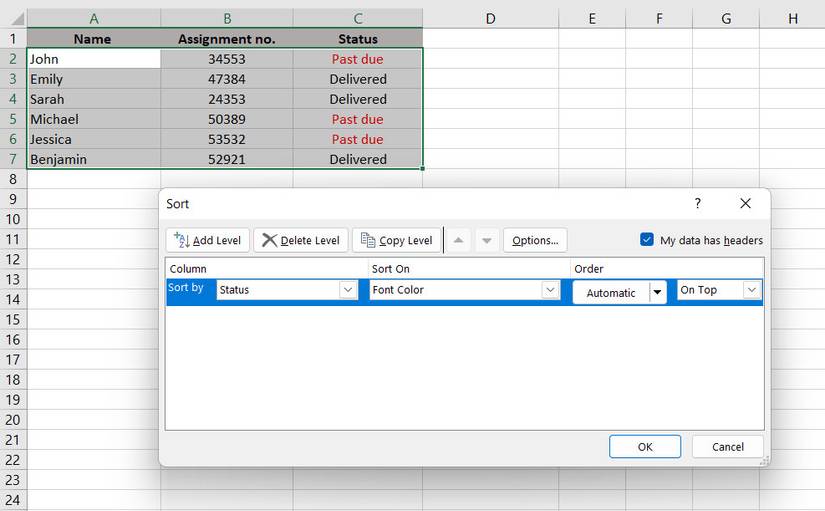The height and width of the screenshot is (511, 825).
Task: Select the Status header cell
Action: pos(357,39)
